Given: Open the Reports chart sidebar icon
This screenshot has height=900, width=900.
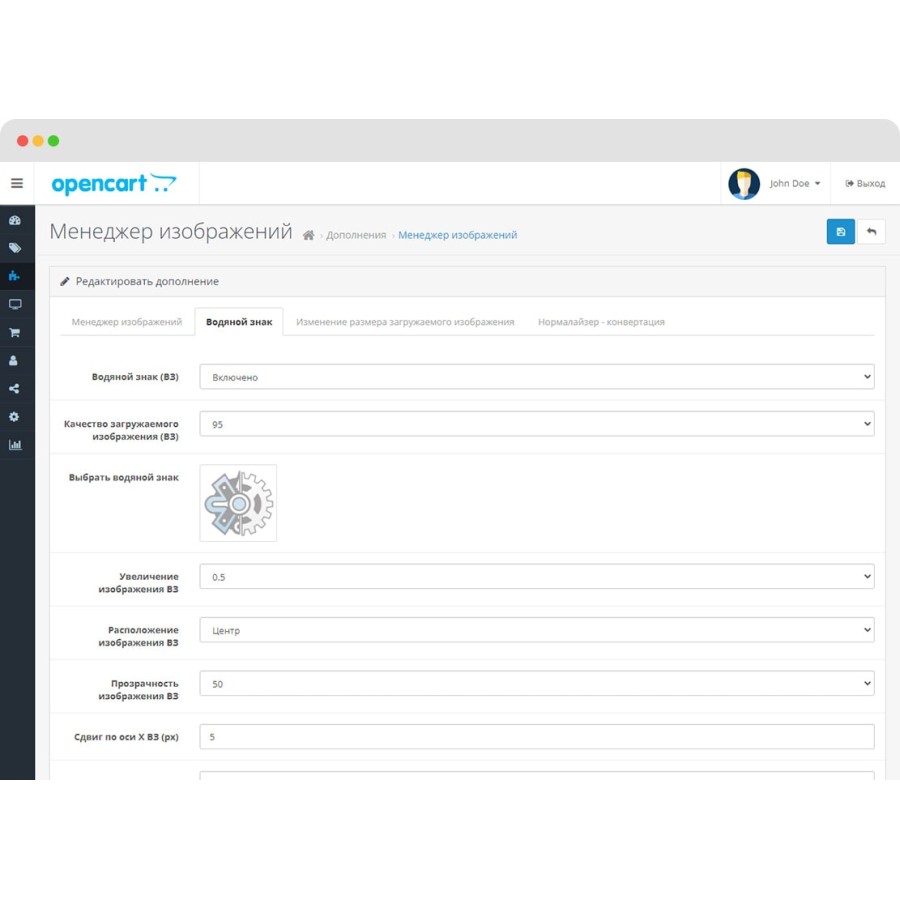Looking at the screenshot, I should pos(15,445).
